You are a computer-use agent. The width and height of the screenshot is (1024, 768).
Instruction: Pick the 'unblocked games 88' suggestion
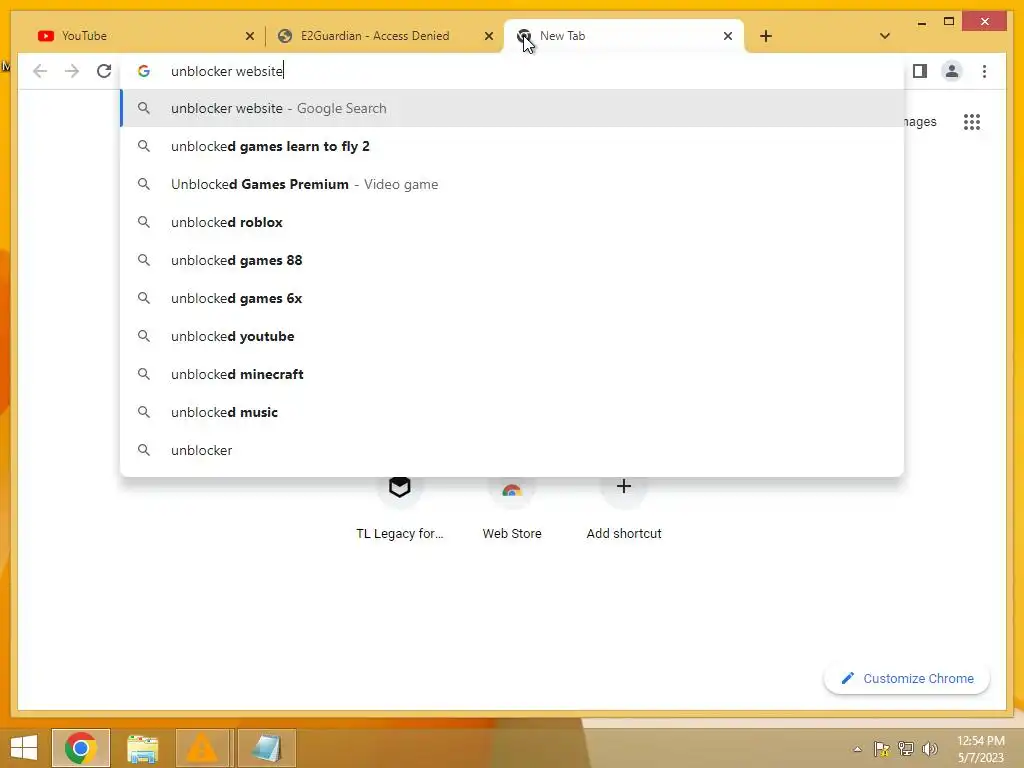click(x=513, y=260)
